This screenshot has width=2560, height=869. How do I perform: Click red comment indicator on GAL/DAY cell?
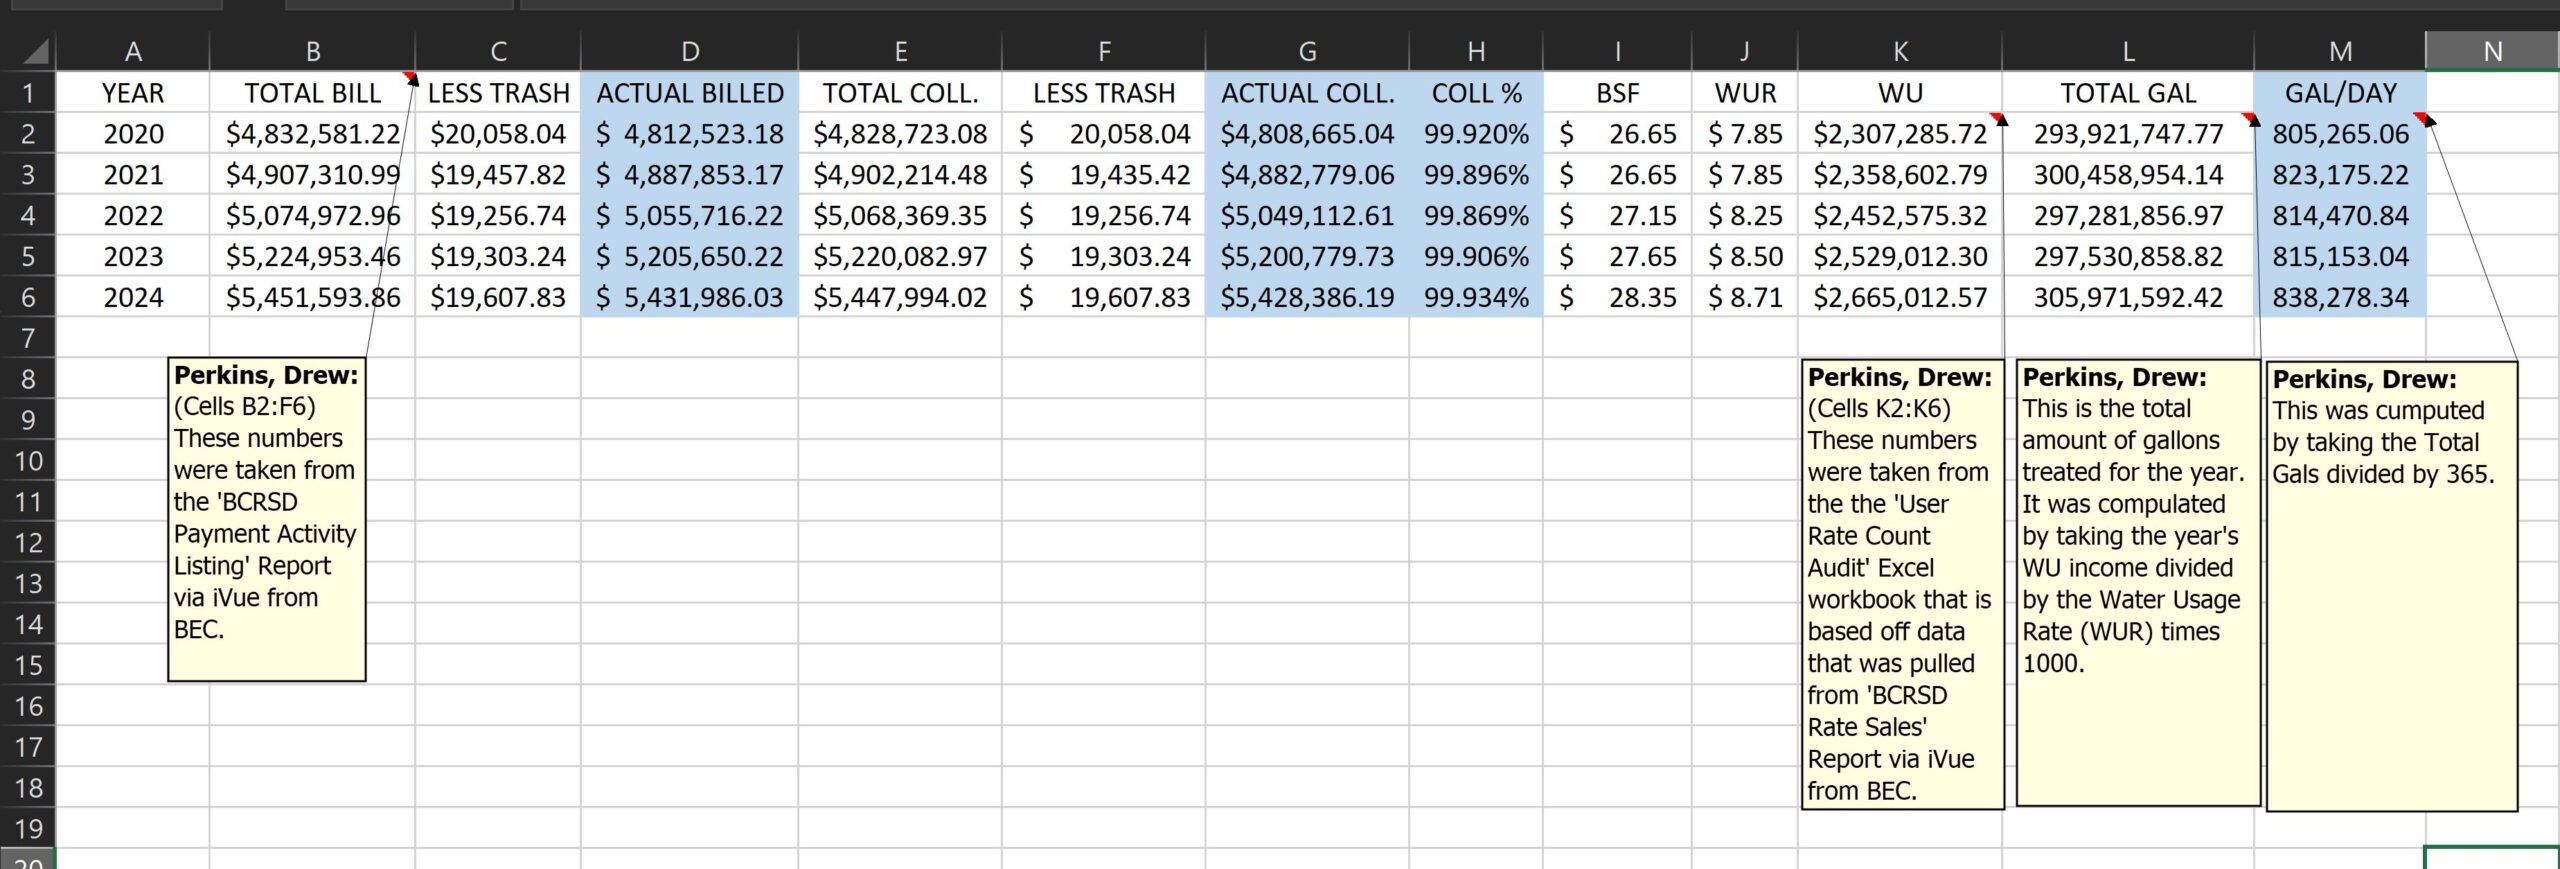[x=2420, y=118]
